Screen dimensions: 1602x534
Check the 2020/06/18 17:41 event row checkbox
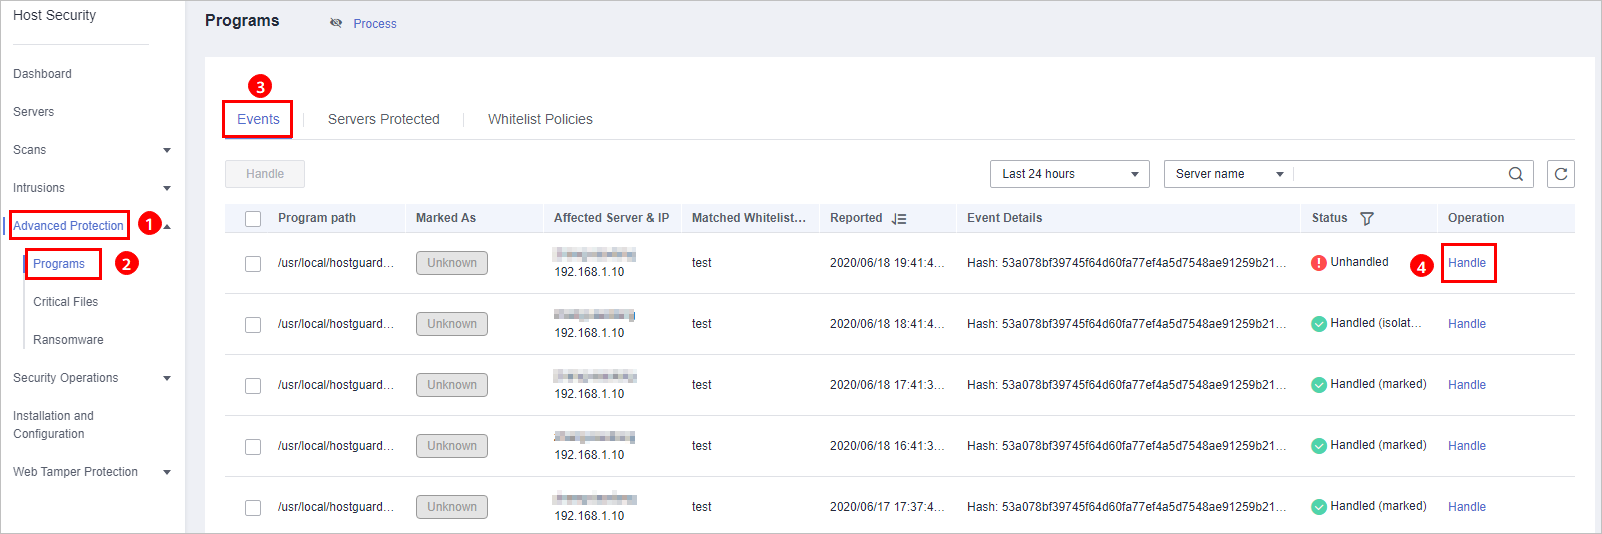coord(253,386)
